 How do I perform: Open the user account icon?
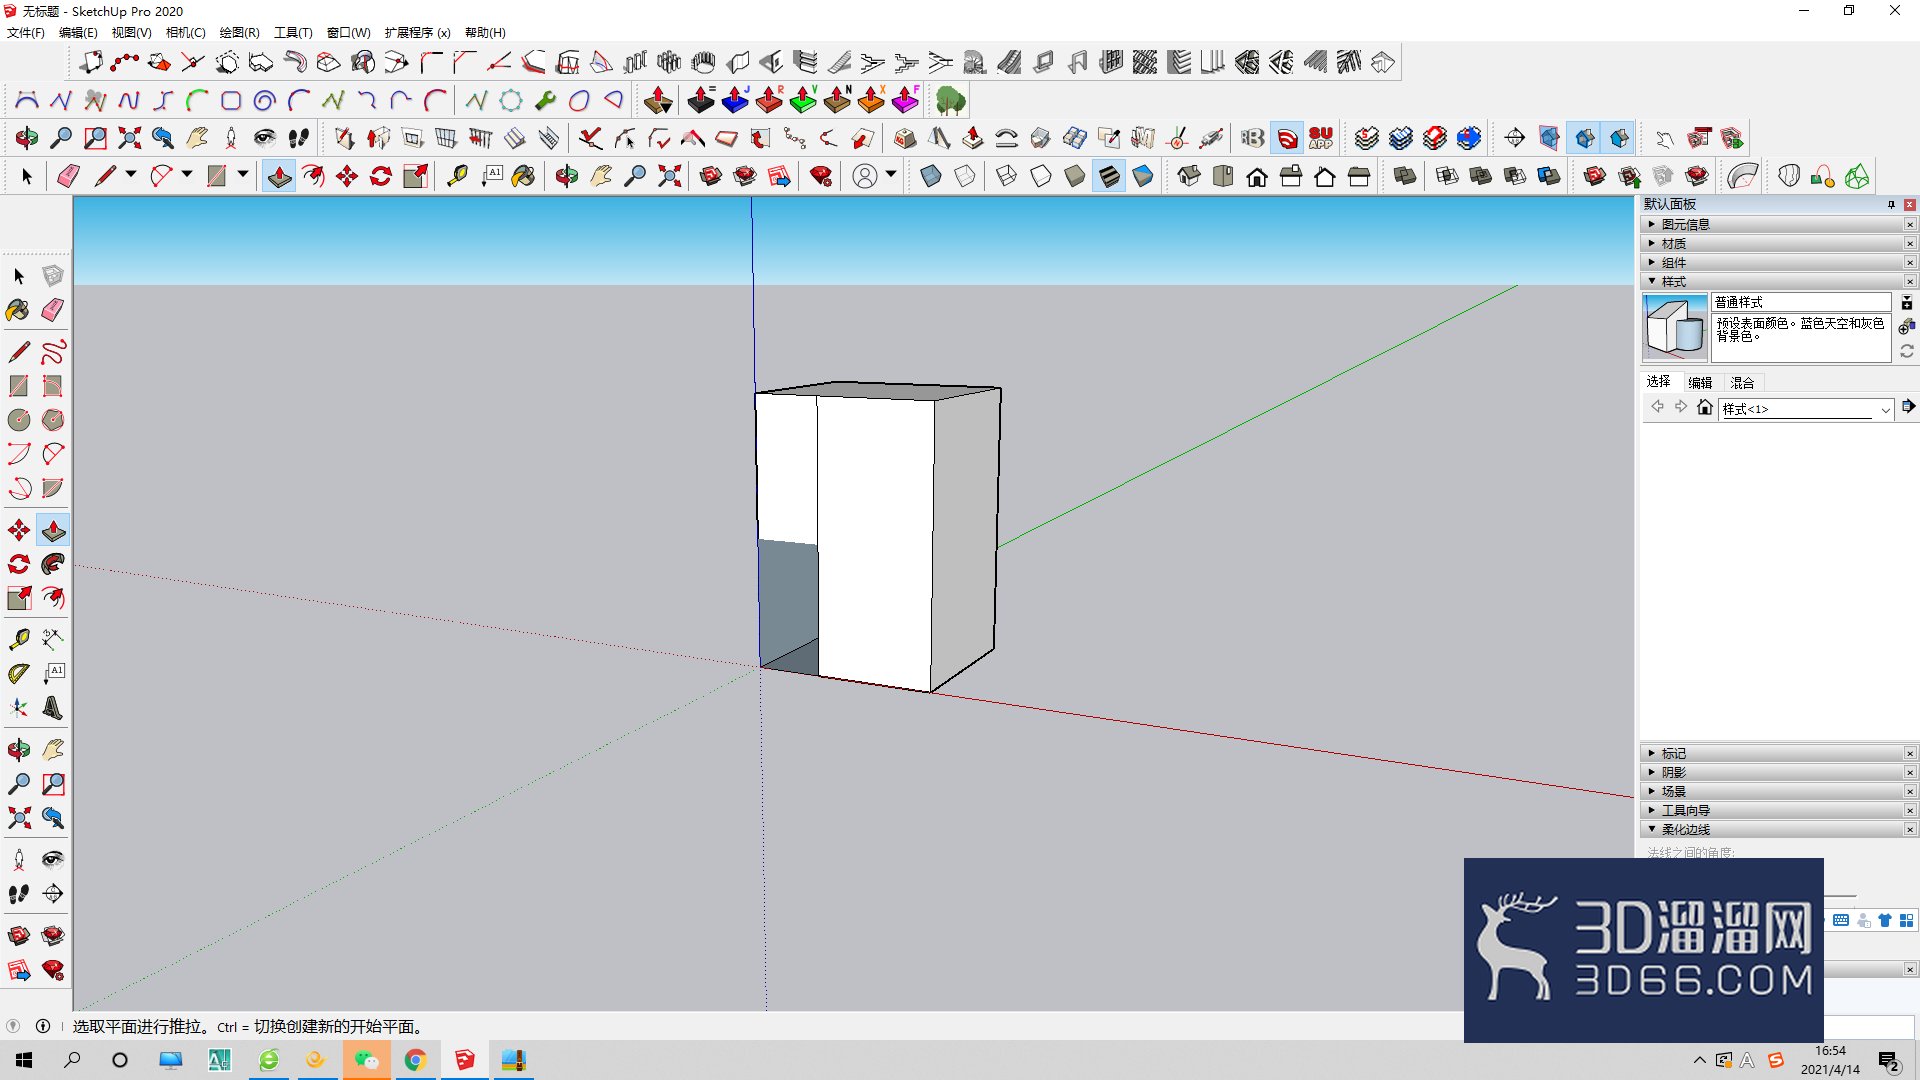(865, 176)
